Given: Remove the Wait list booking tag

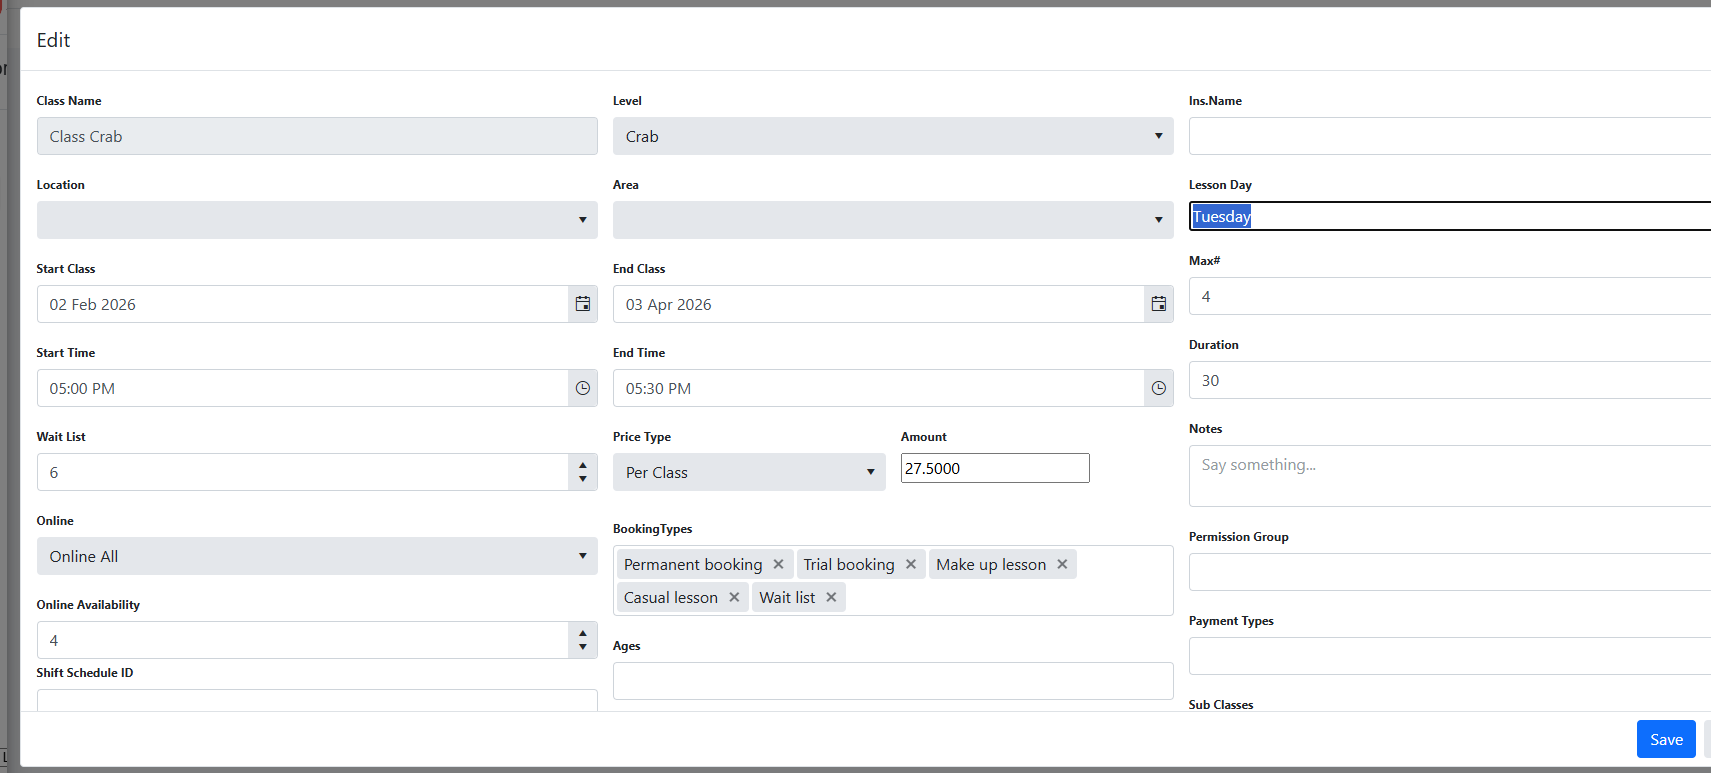Looking at the screenshot, I should coord(831,597).
